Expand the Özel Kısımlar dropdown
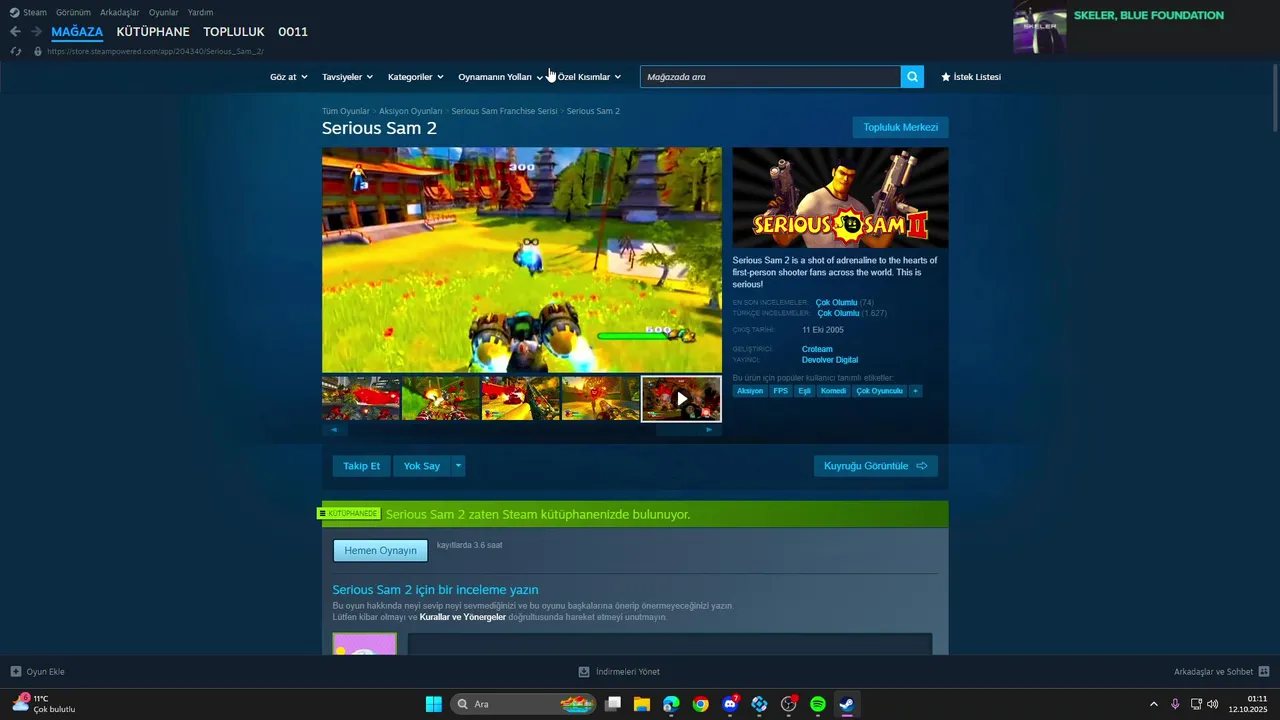The height and width of the screenshot is (720, 1280). 589,77
